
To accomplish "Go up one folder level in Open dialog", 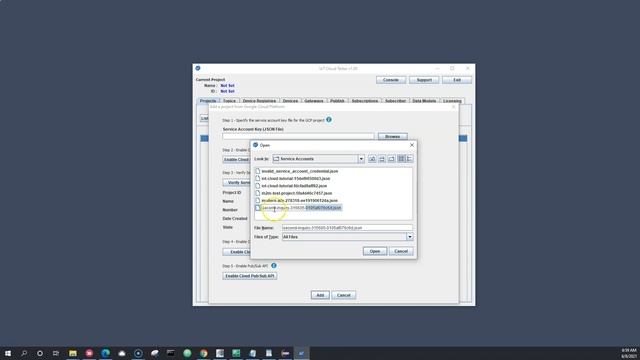I will [x=372, y=159].
